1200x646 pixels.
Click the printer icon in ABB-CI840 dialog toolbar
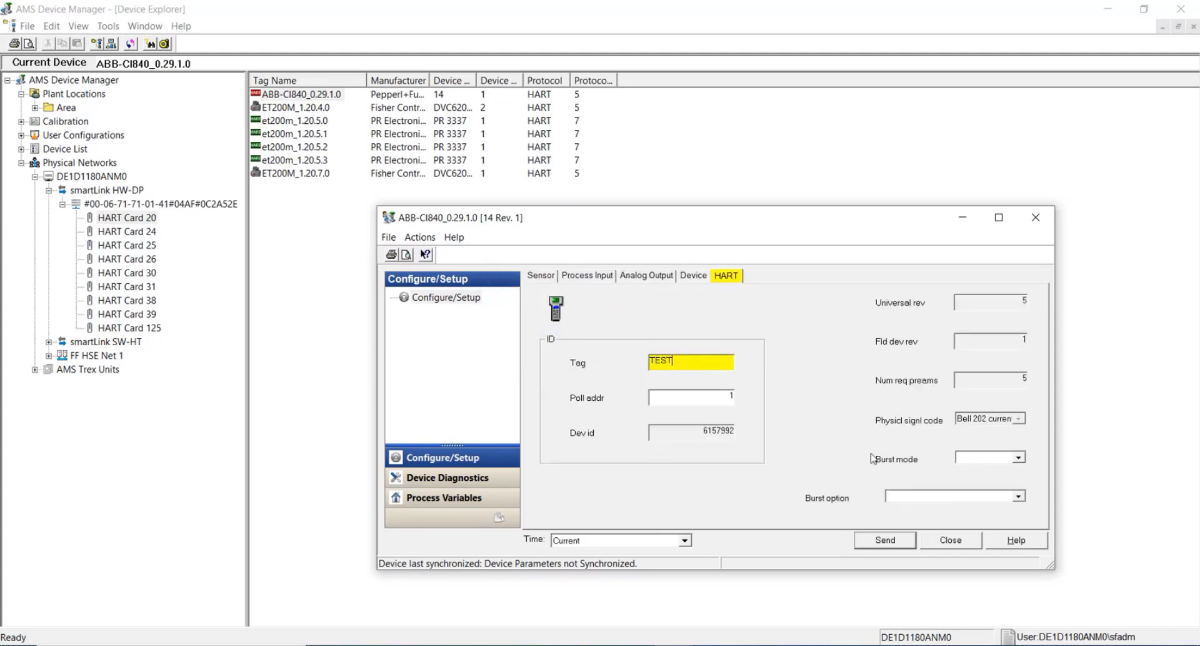[391, 255]
